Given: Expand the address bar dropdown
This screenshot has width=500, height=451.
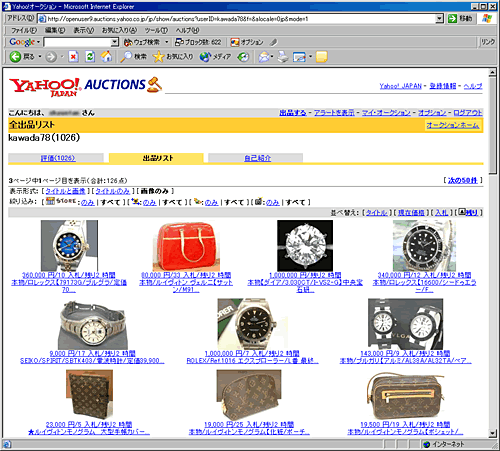Looking at the screenshot, I should tap(440, 19).
